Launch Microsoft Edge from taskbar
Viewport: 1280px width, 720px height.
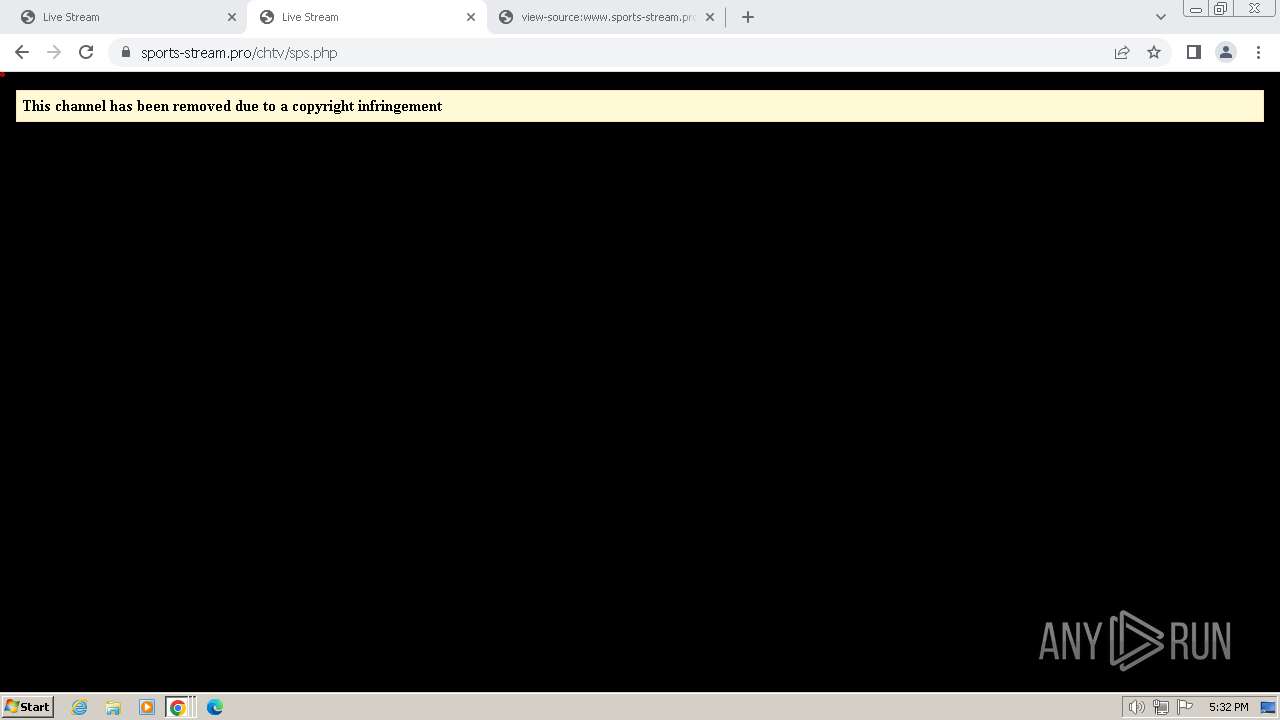pos(214,707)
